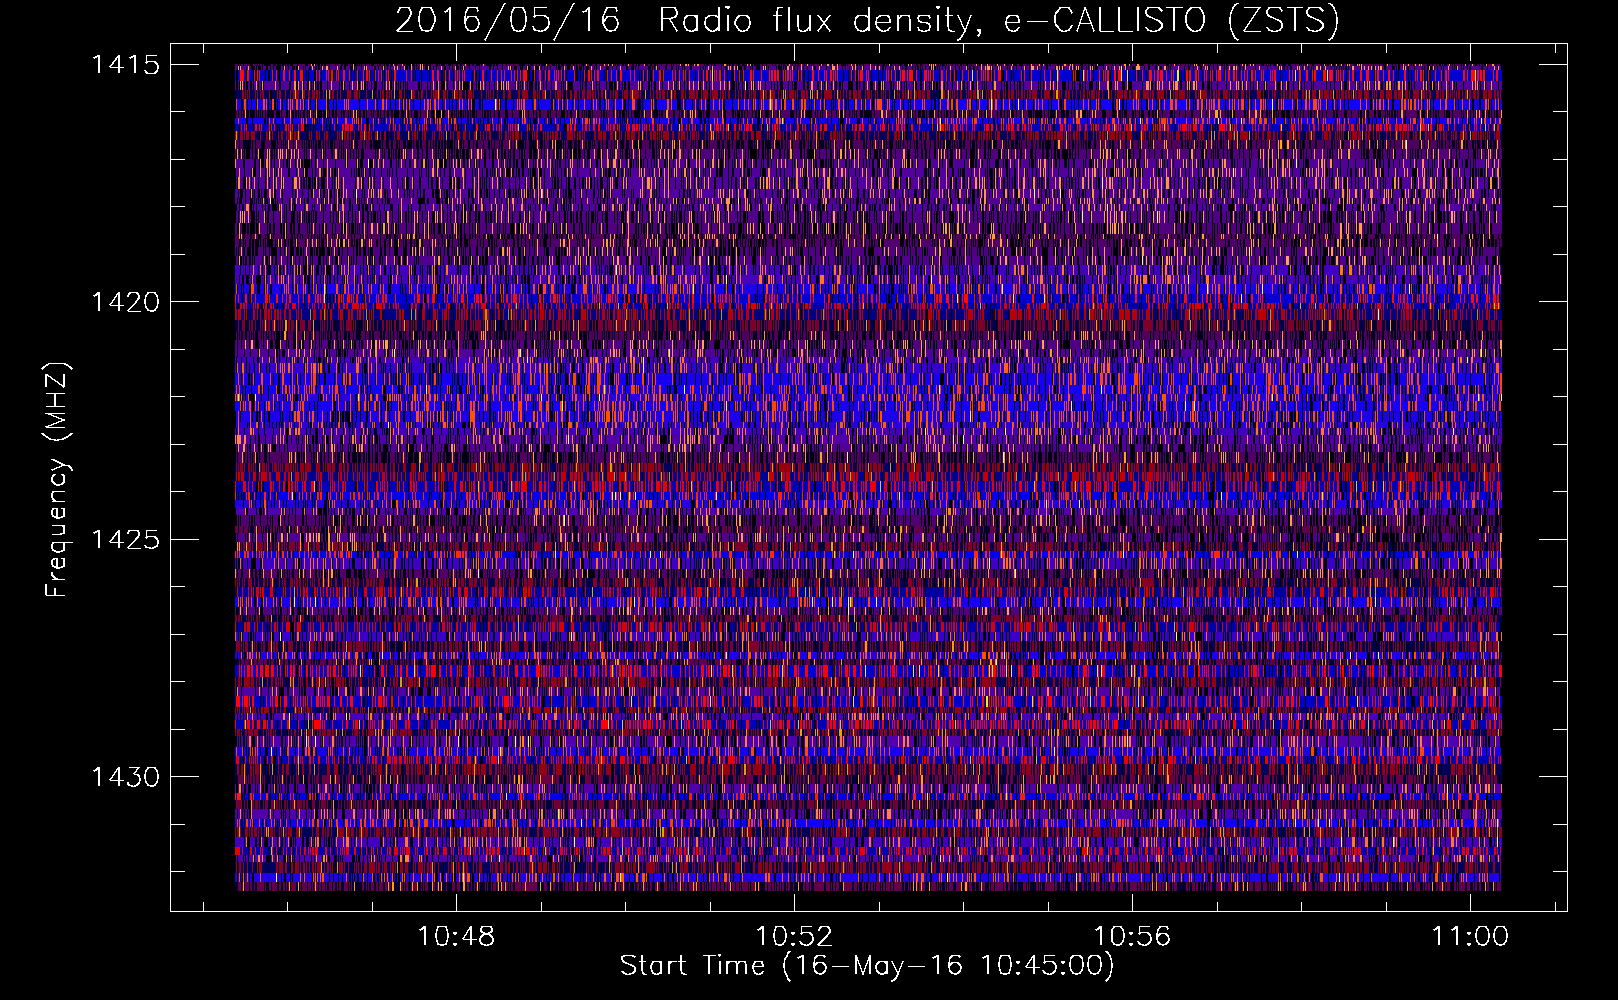Click the 10:56 time tick label
The image size is (1618, 1000).
pyautogui.click(x=1132, y=936)
